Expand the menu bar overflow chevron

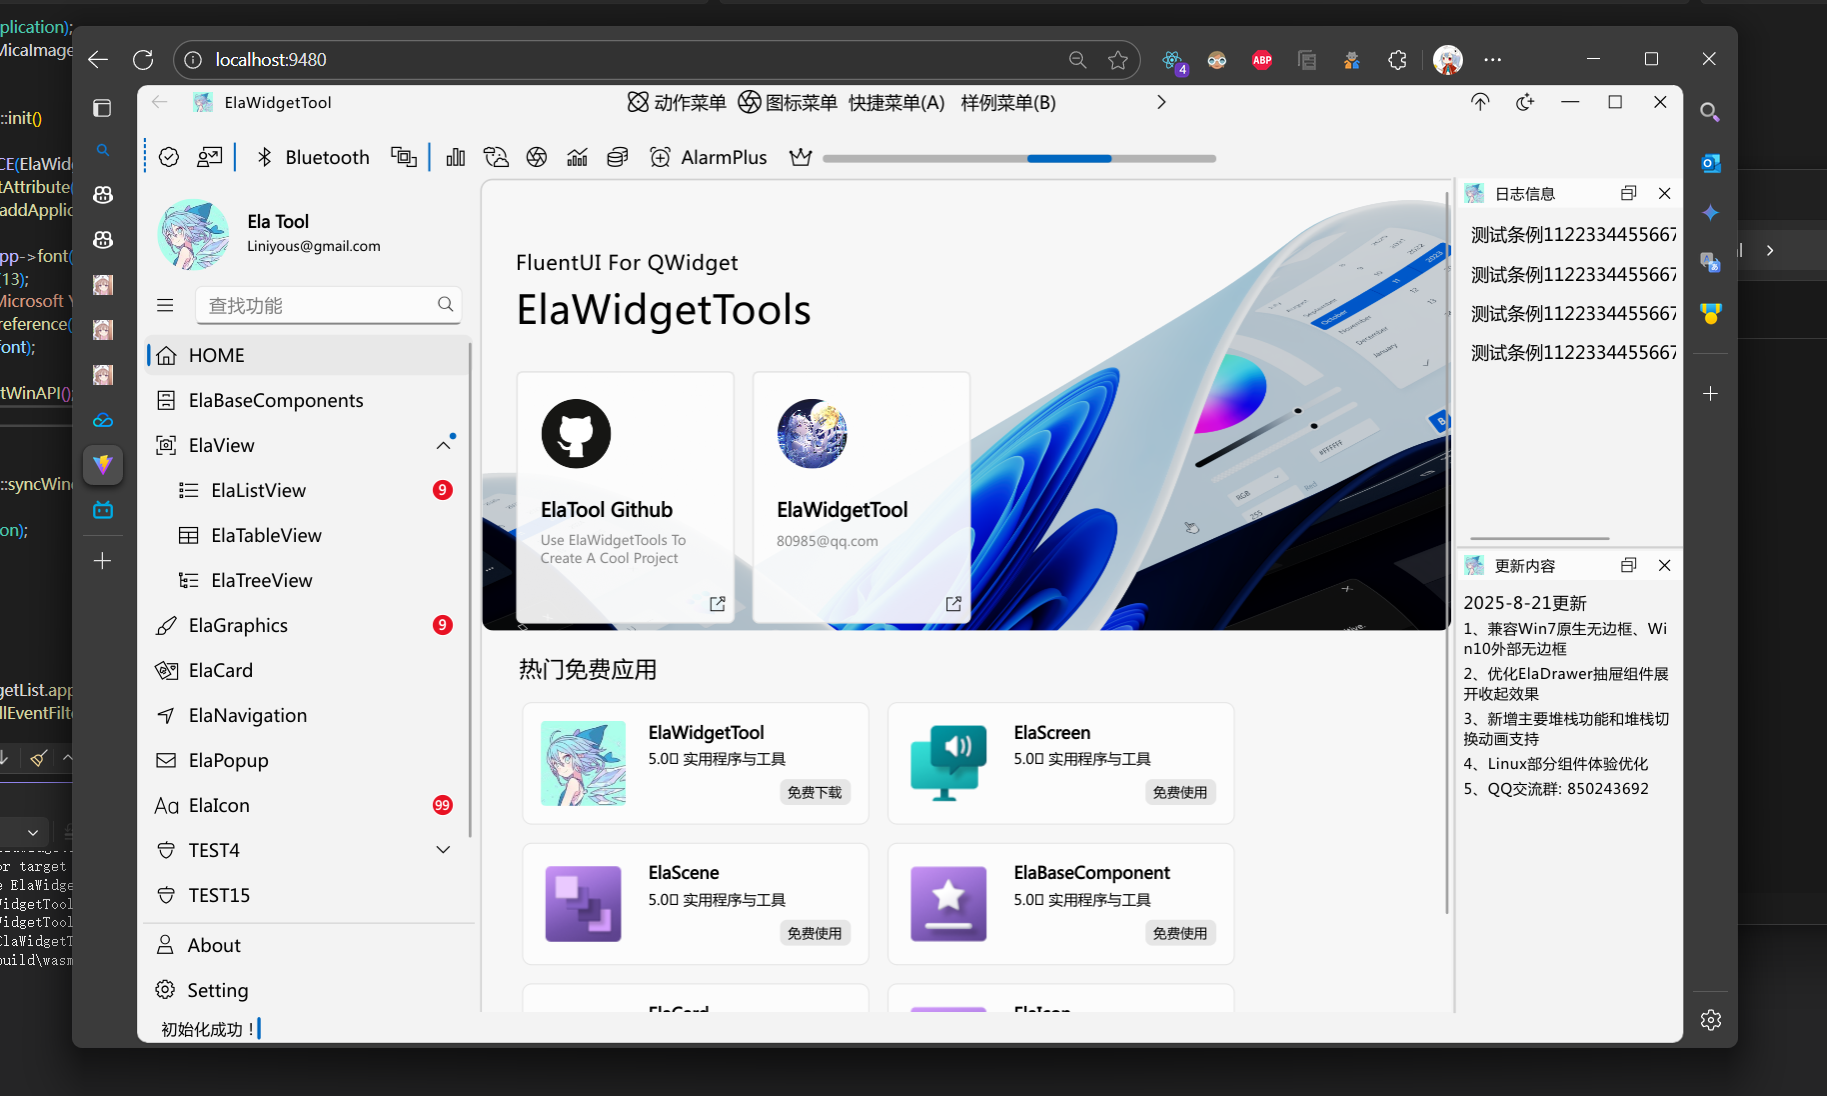pyautogui.click(x=1161, y=102)
